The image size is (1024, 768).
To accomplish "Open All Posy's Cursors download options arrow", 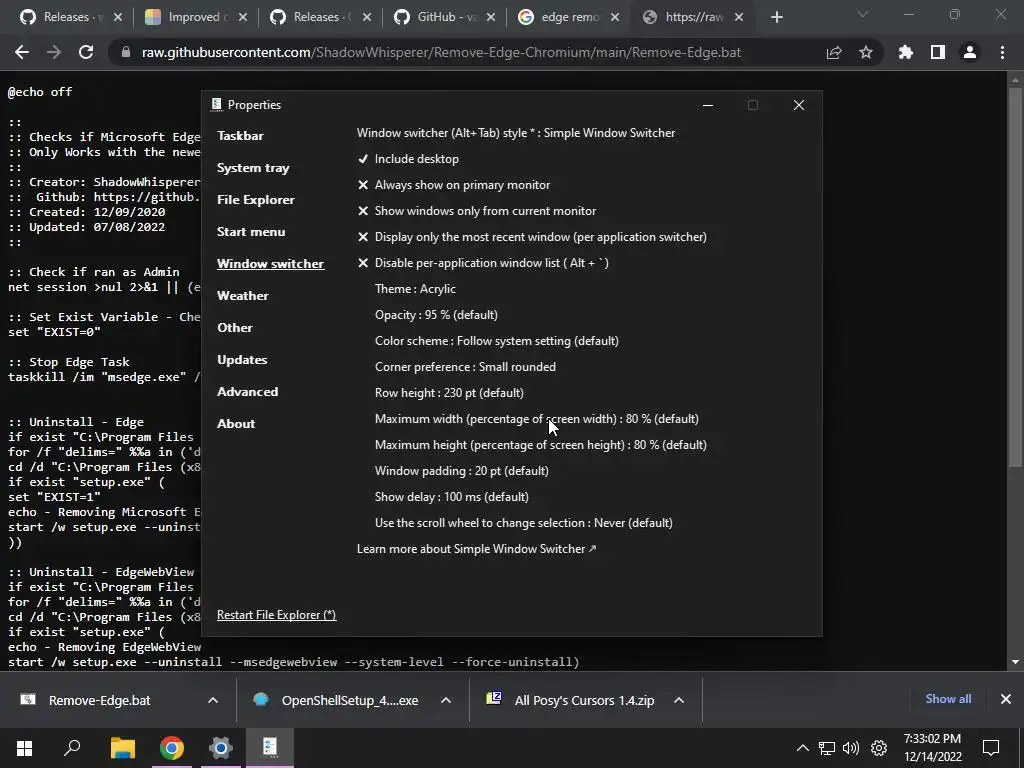I will point(679,700).
